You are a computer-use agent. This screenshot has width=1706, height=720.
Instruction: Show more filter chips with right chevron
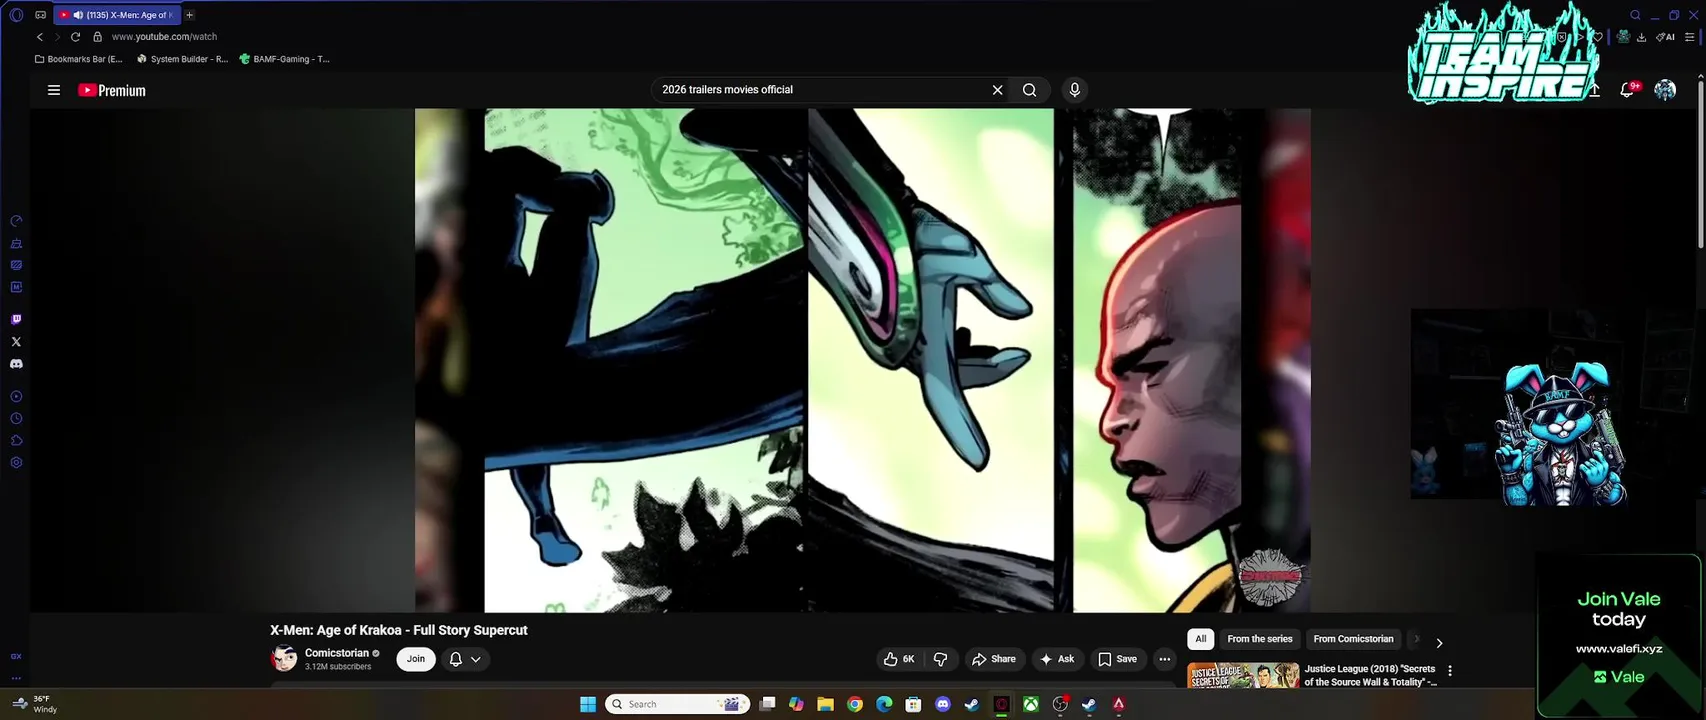(1439, 643)
